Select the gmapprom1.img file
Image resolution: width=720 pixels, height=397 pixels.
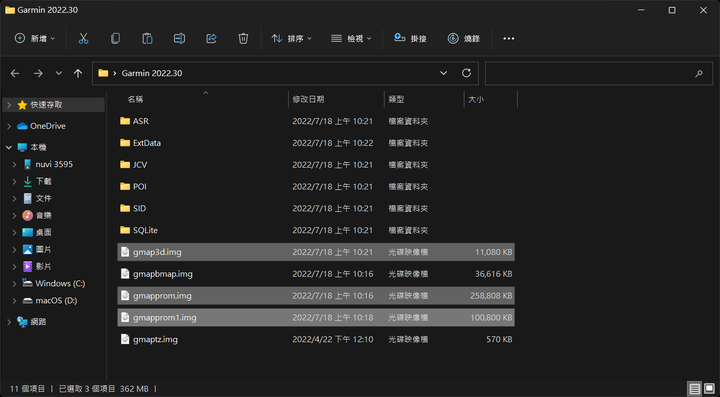coord(316,318)
